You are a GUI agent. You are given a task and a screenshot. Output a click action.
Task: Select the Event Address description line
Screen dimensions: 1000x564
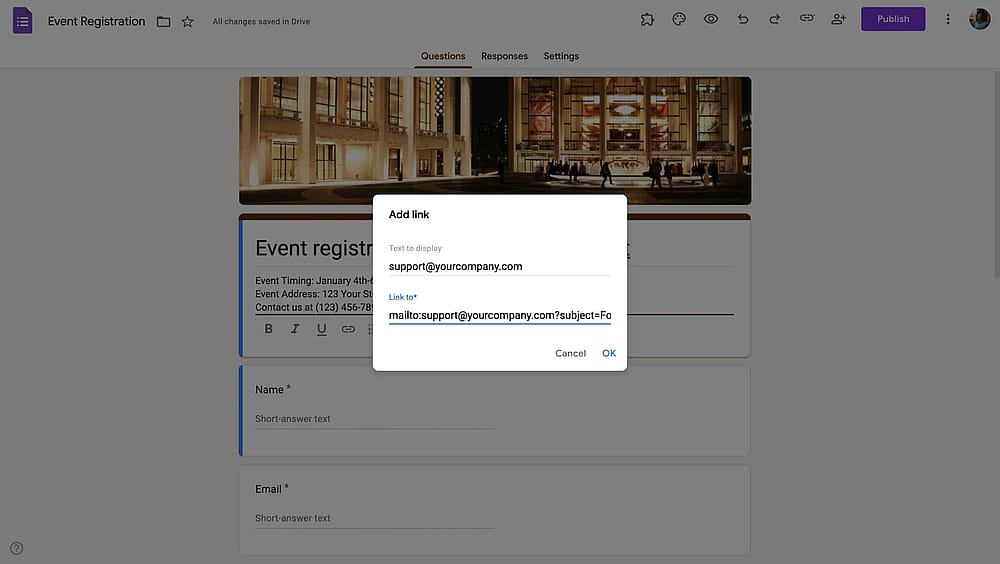coord(314,294)
